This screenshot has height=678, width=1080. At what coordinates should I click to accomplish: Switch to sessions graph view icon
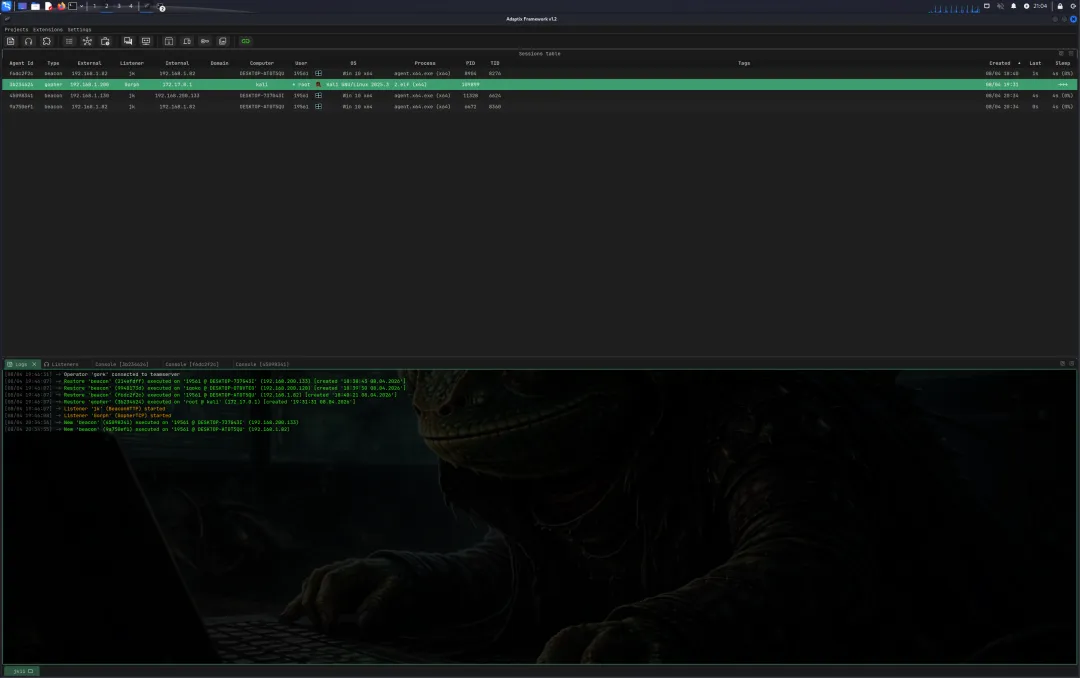[87, 41]
